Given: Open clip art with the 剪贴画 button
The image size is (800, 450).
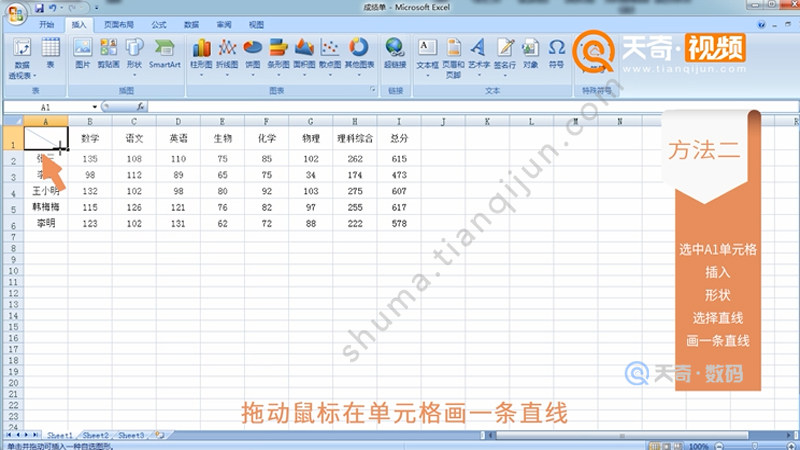Looking at the screenshot, I should click(x=108, y=53).
